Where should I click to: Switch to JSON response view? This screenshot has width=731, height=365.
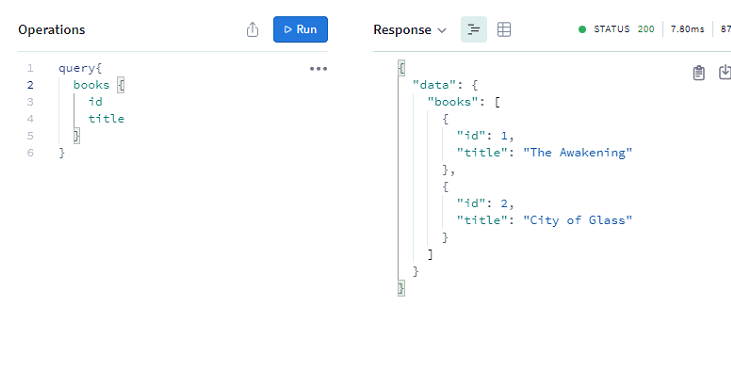(x=474, y=29)
